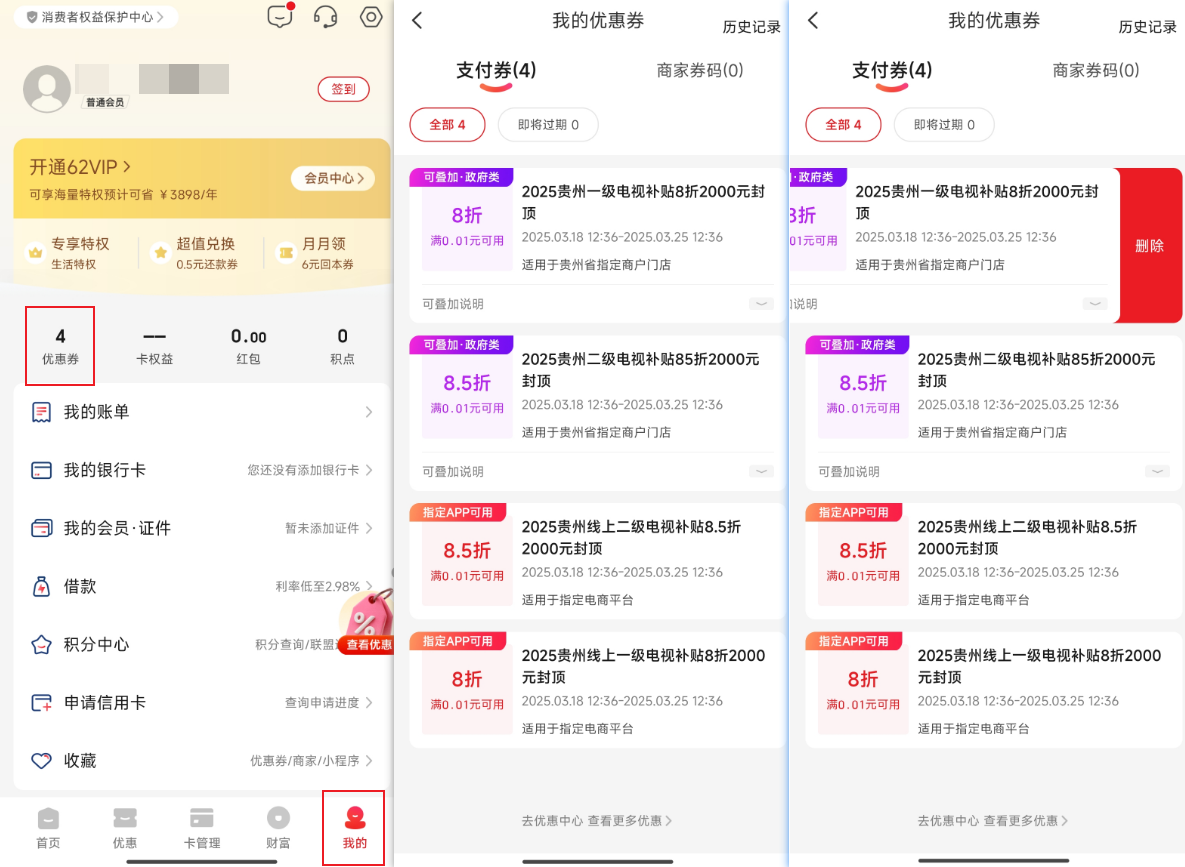1185x867 pixels.
Task: Open 2025贵州线上一级电视补贴8折 coupon, right screen
Action: click(x=993, y=690)
